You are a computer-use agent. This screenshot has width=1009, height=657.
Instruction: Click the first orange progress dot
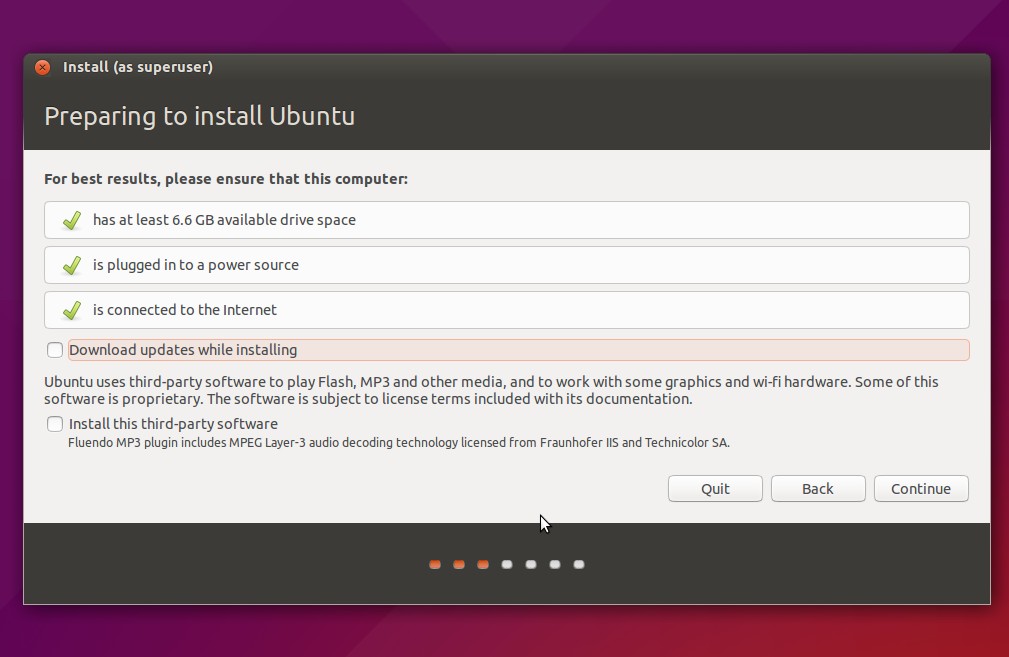[x=435, y=564]
